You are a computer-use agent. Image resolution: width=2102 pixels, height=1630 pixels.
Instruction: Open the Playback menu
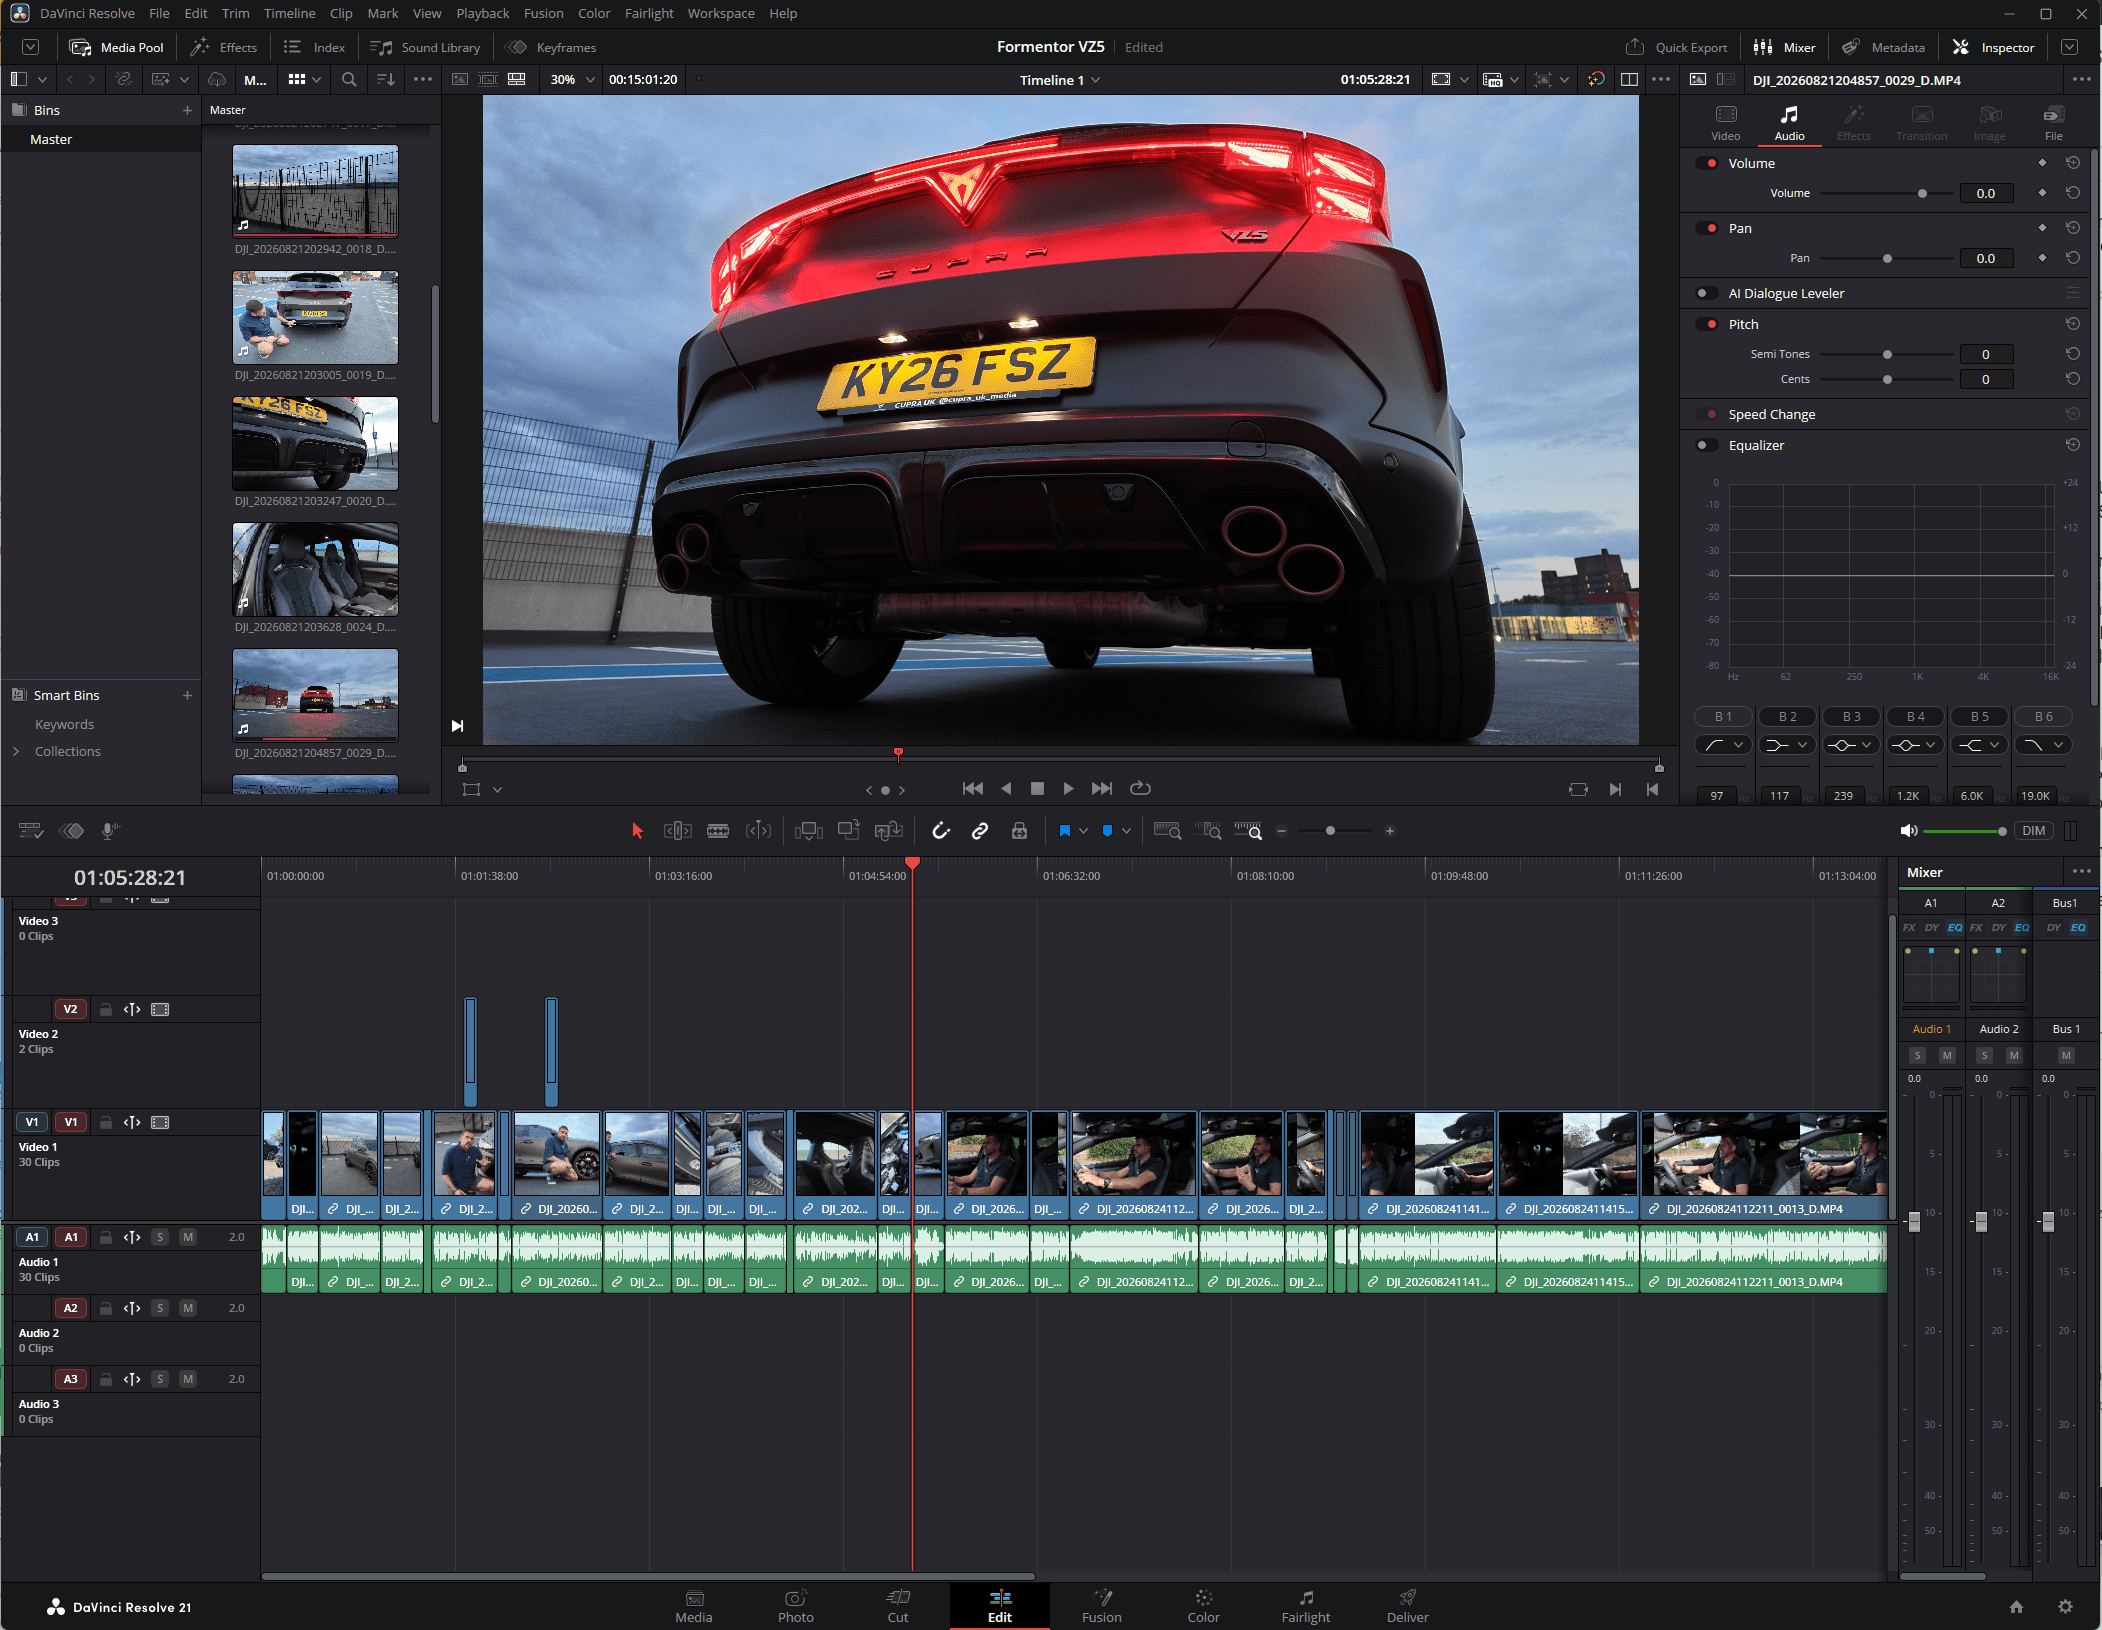(x=482, y=13)
